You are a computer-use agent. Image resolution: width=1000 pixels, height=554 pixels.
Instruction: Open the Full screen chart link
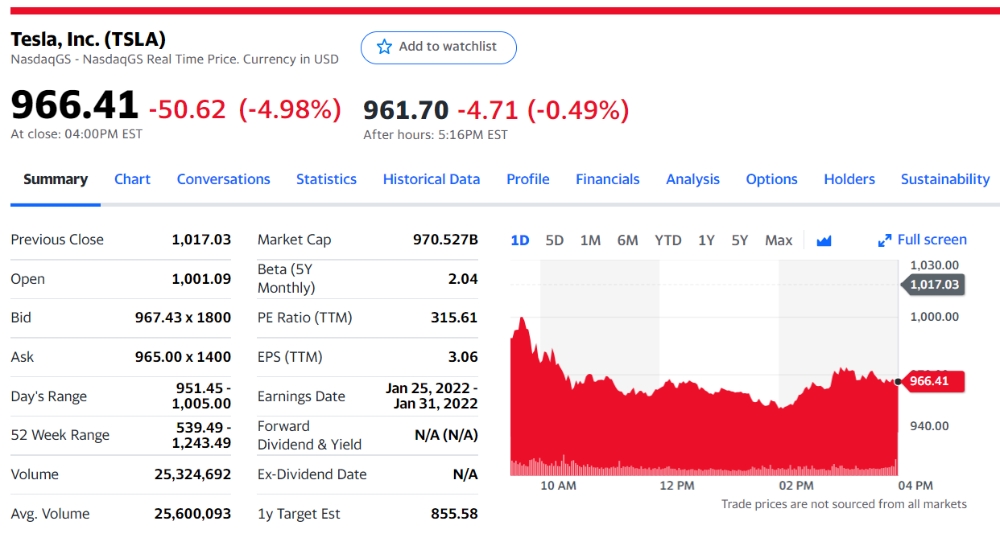pos(932,240)
